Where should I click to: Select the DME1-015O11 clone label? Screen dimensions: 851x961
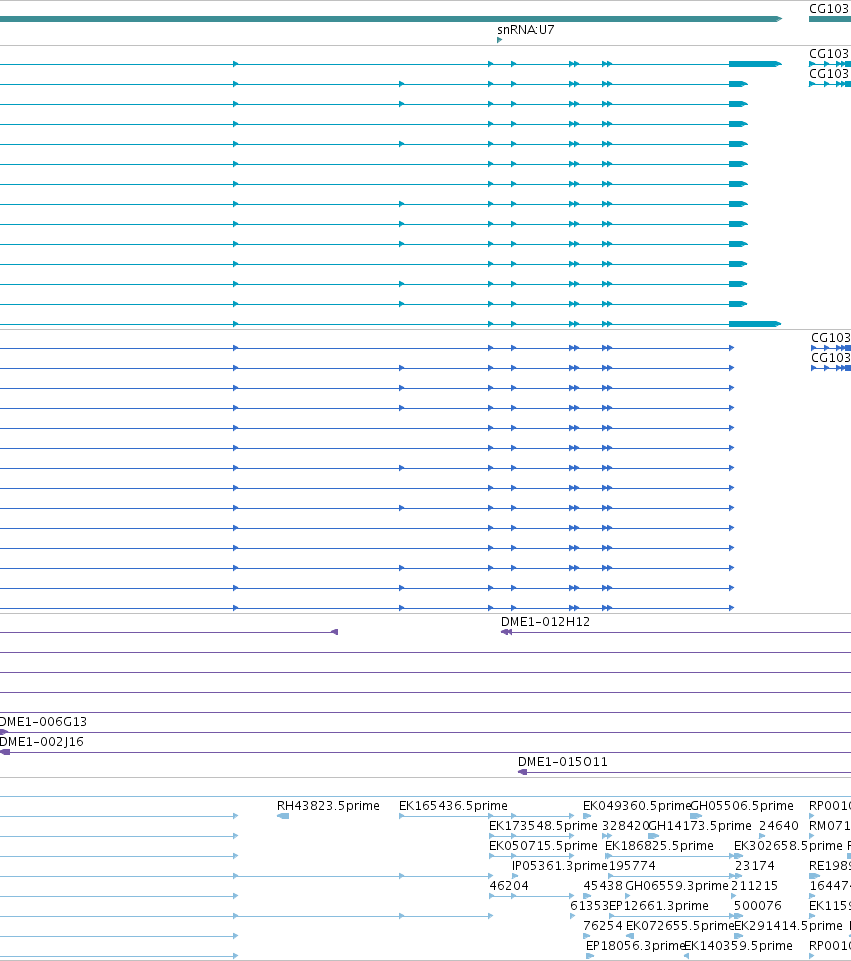(562, 762)
